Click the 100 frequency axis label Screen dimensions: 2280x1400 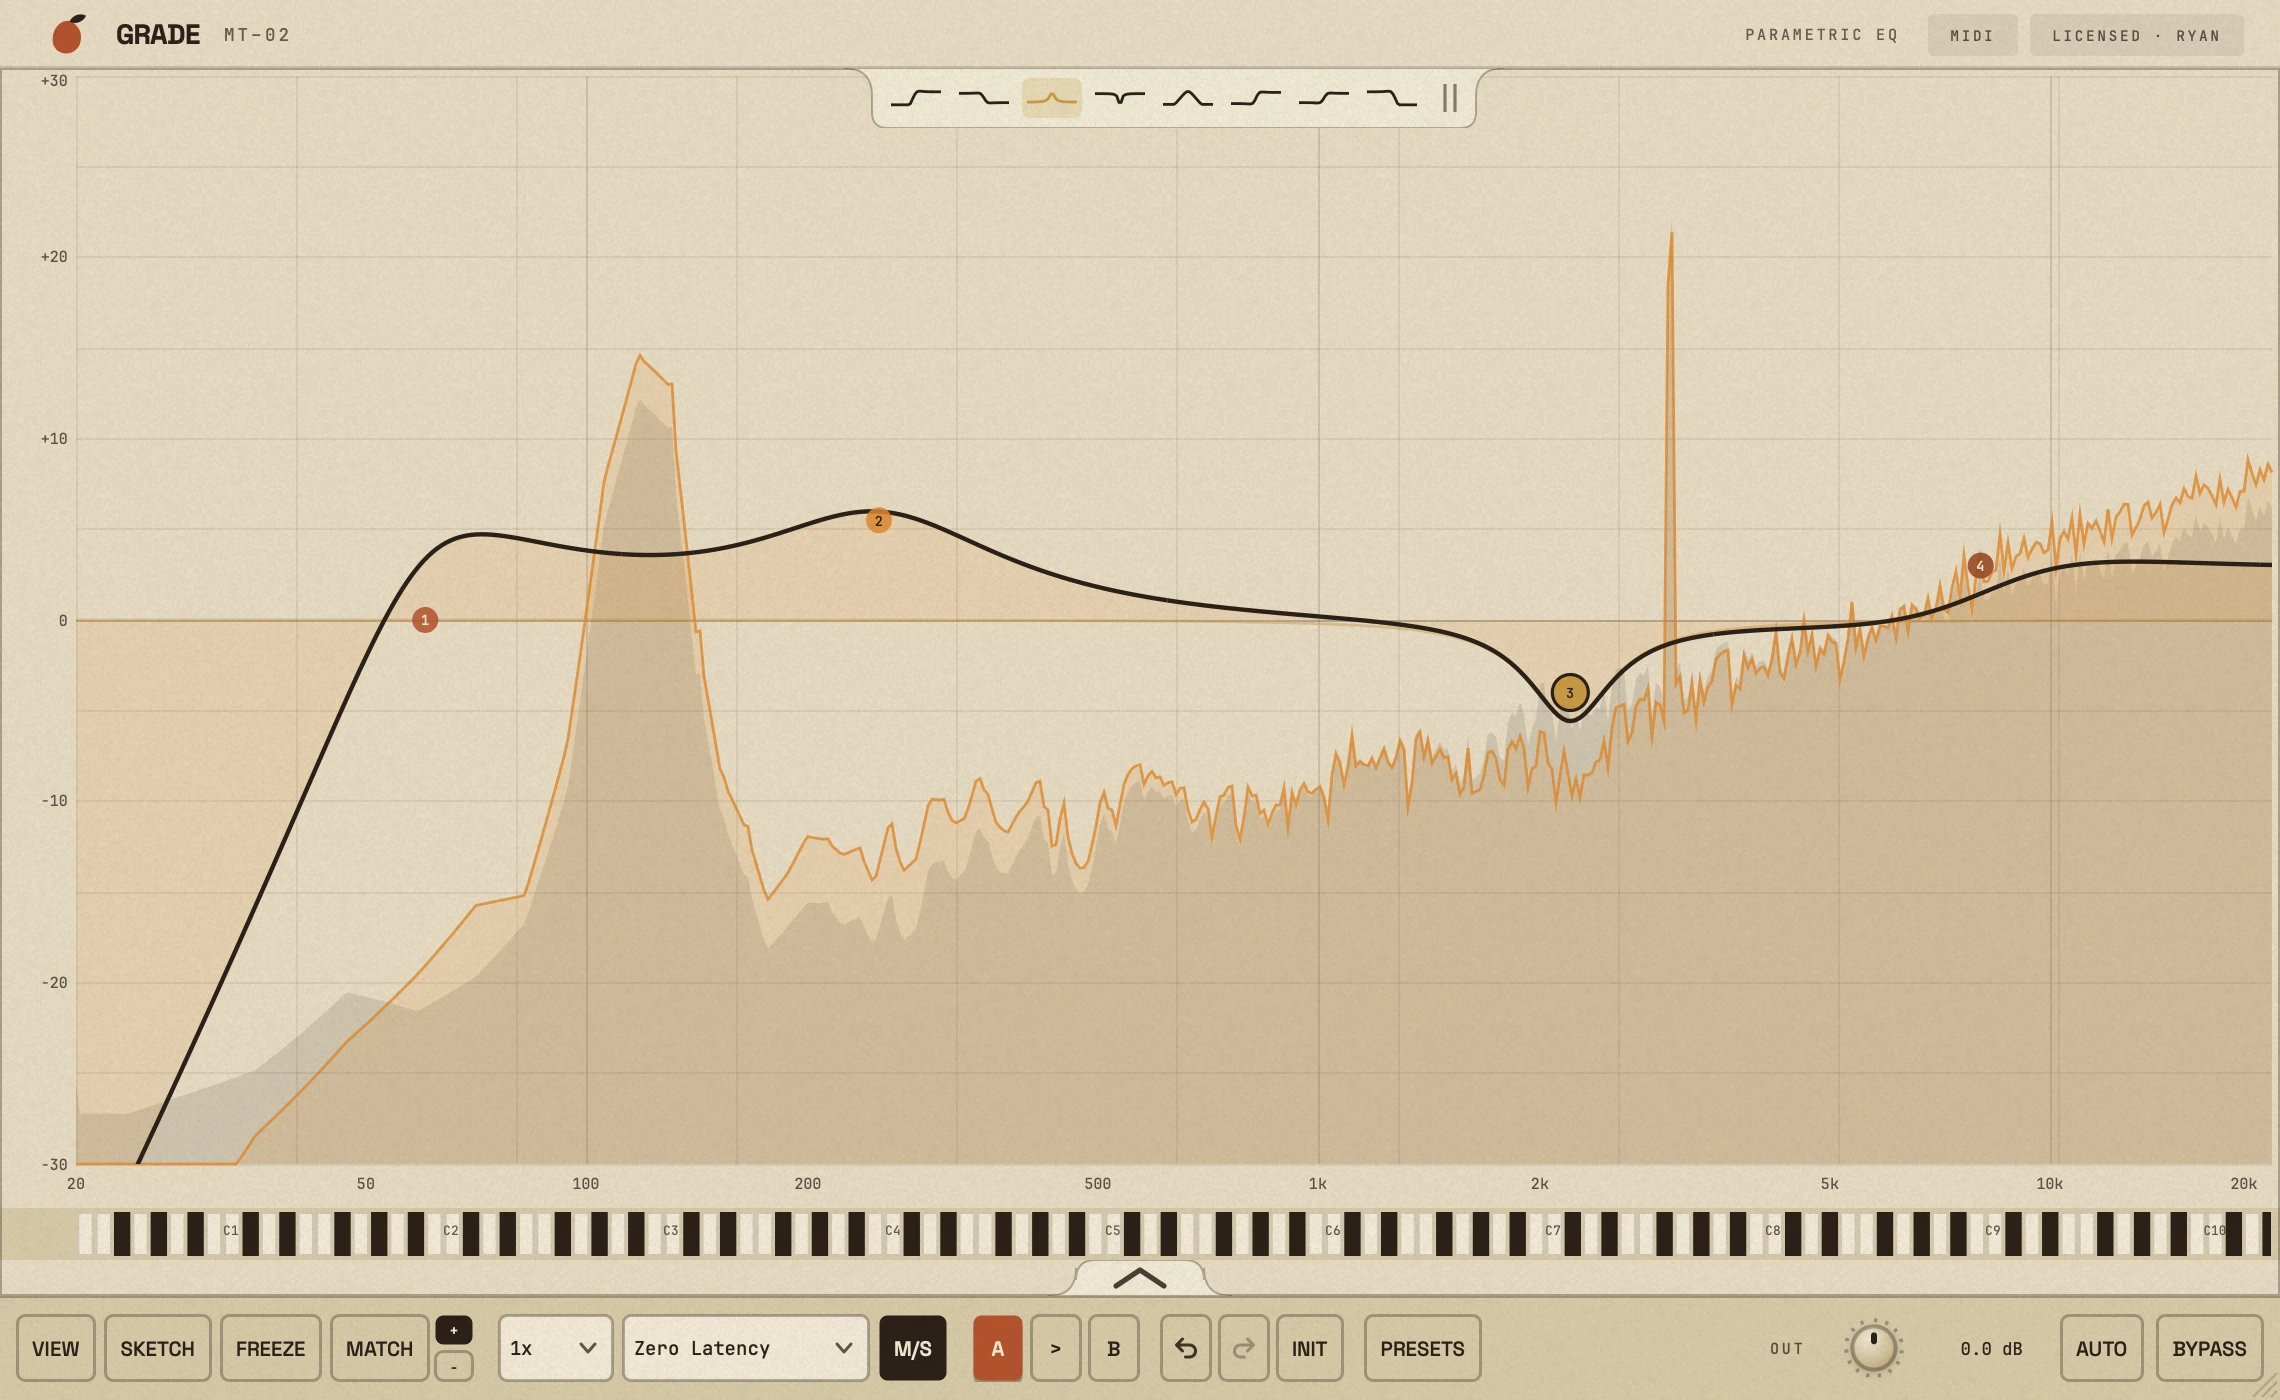586,1184
